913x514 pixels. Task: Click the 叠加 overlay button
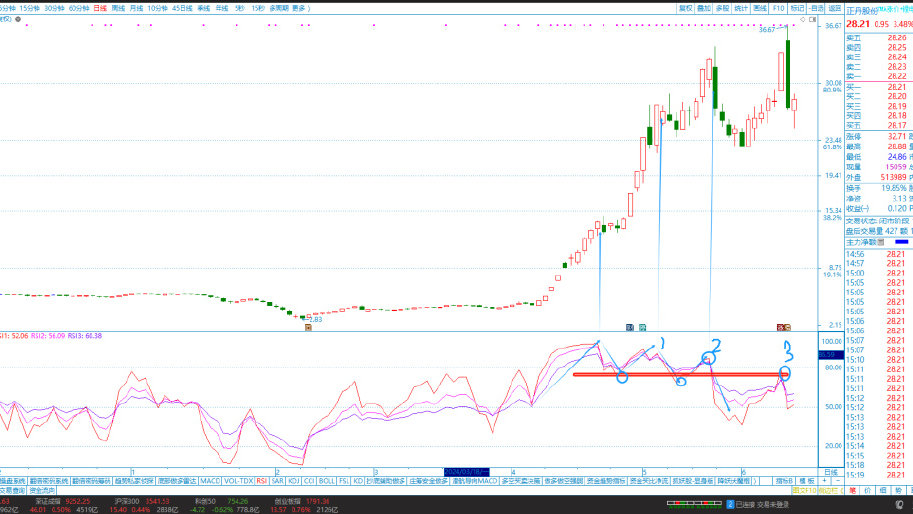tap(704, 7)
